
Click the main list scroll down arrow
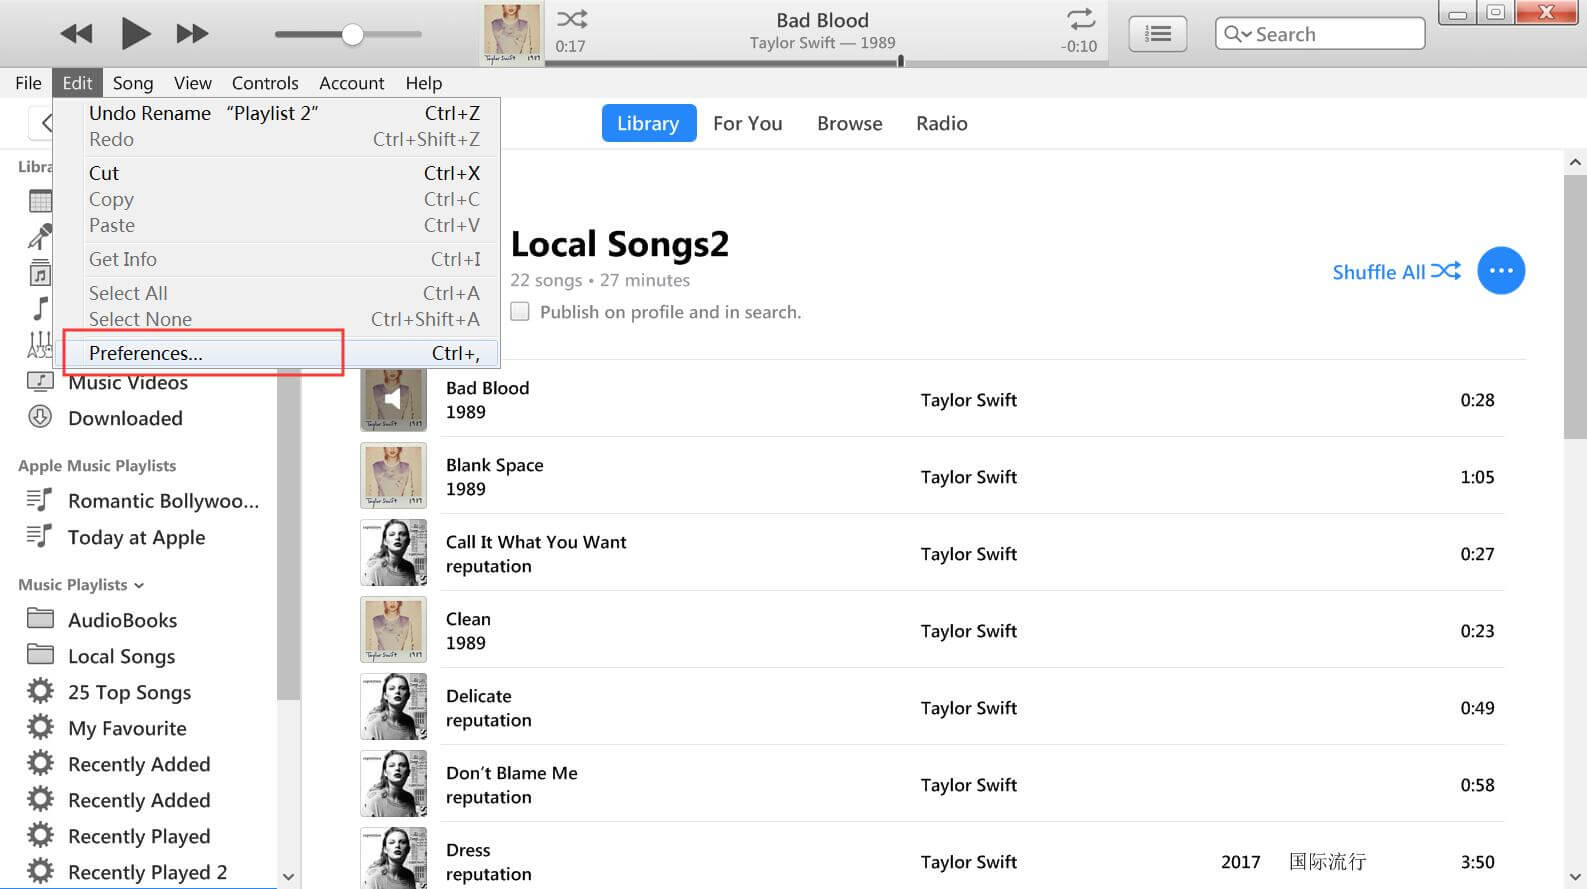click(x=1575, y=877)
